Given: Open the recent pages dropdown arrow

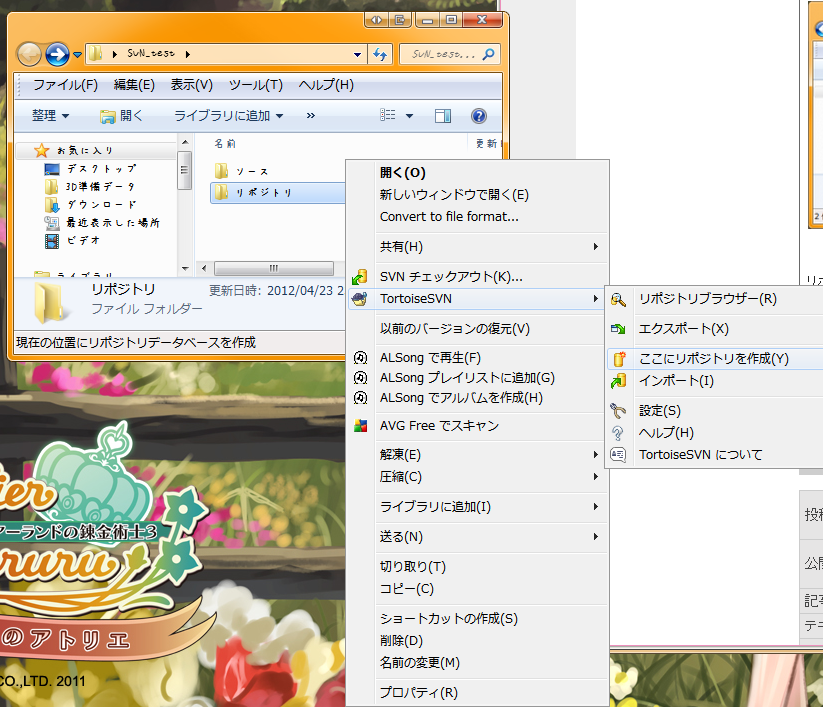Looking at the screenshot, I should click(x=77, y=55).
